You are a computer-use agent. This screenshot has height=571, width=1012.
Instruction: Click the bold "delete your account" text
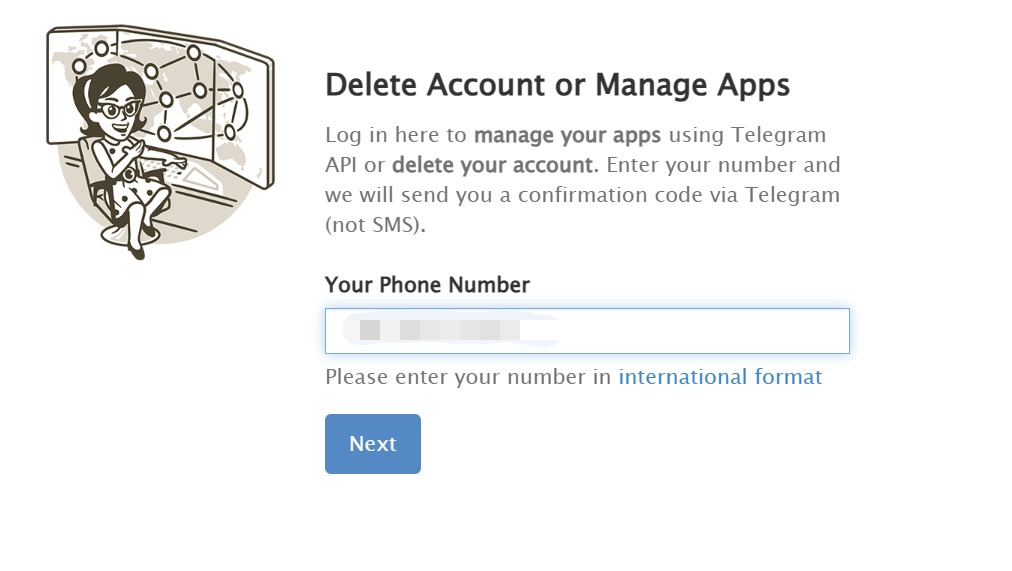pyautogui.click(x=493, y=164)
